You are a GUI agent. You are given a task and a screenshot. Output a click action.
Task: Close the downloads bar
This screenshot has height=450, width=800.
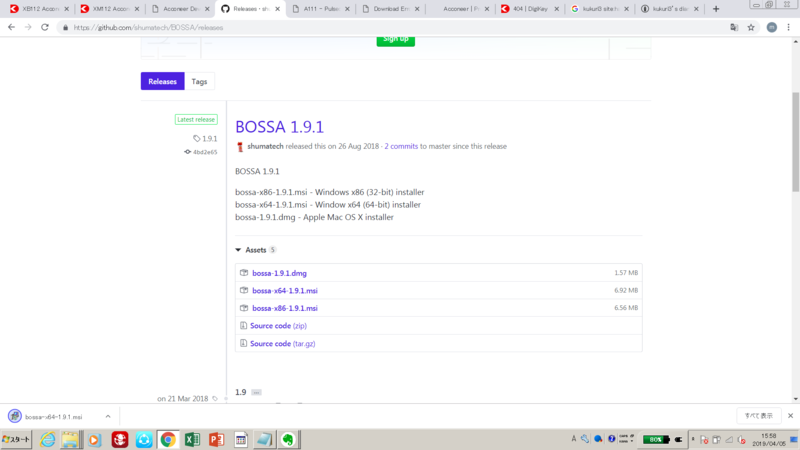click(x=790, y=416)
